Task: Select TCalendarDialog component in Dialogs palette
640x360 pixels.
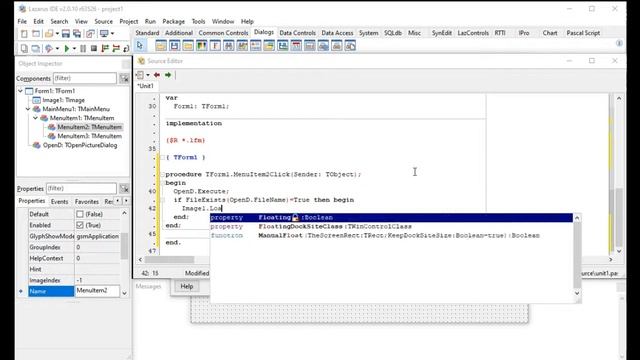Action: pos(296,45)
